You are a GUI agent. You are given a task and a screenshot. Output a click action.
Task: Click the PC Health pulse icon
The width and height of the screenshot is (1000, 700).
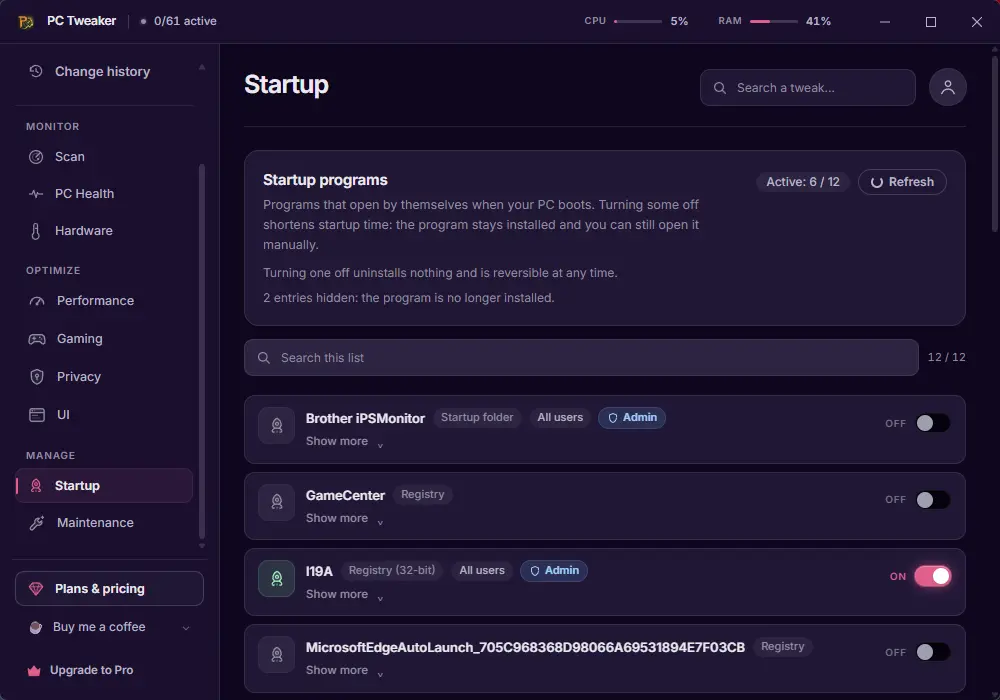point(36,194)
